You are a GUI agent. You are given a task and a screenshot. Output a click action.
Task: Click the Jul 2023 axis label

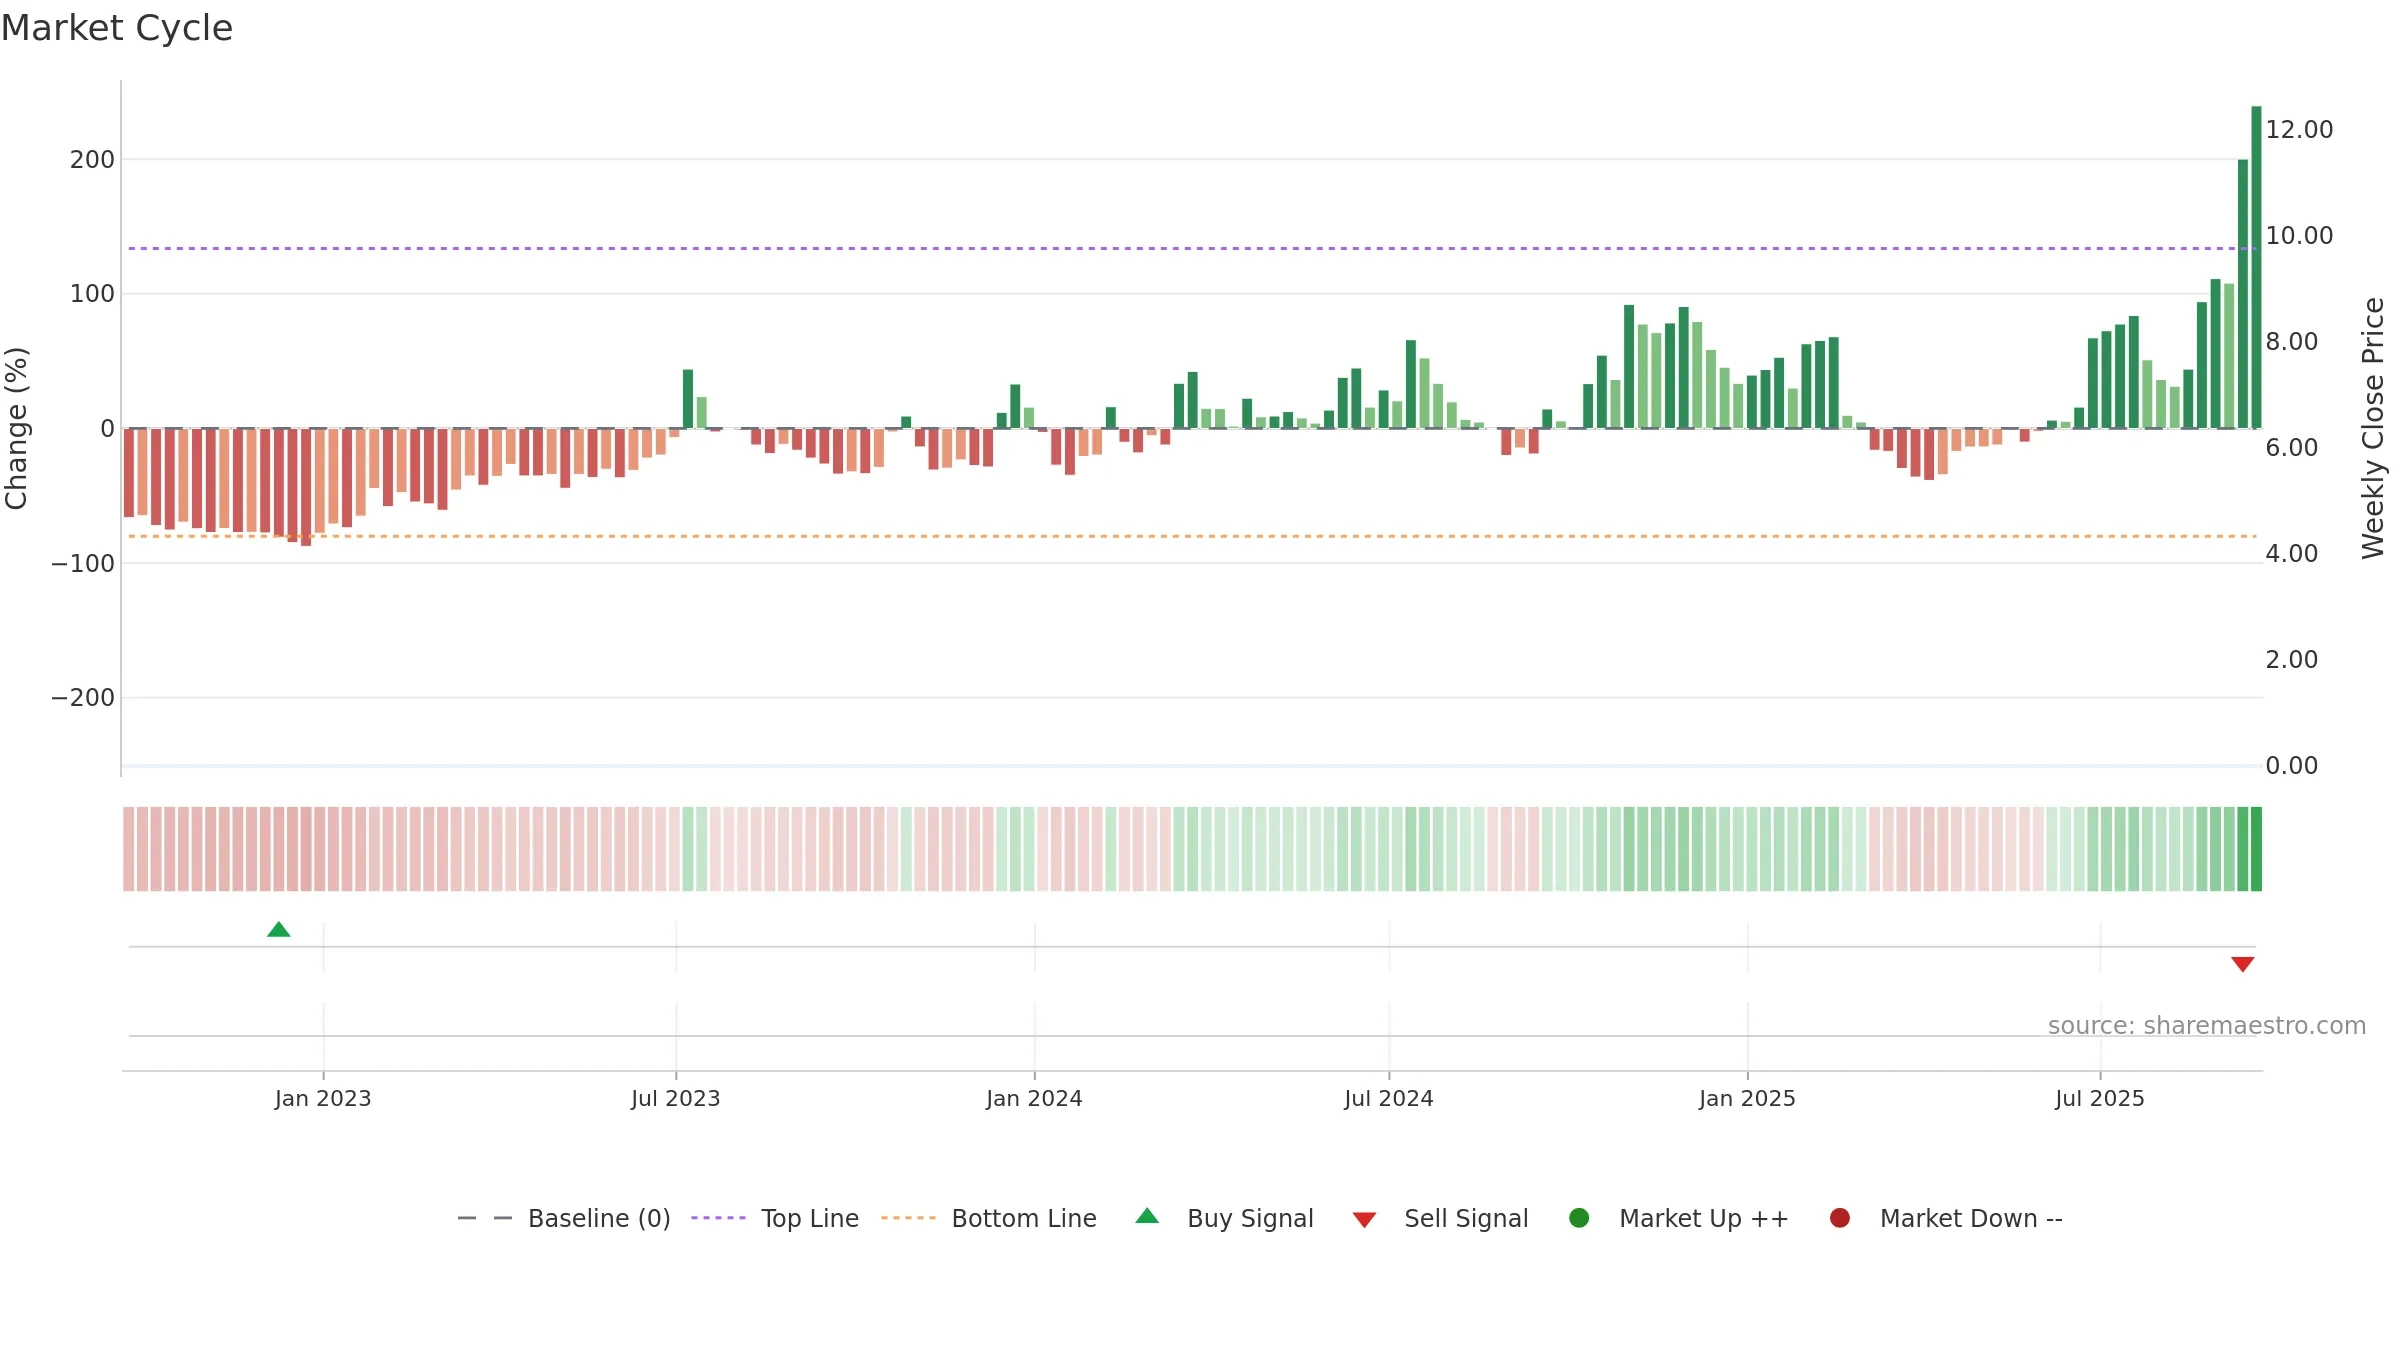coord(676,1098)
